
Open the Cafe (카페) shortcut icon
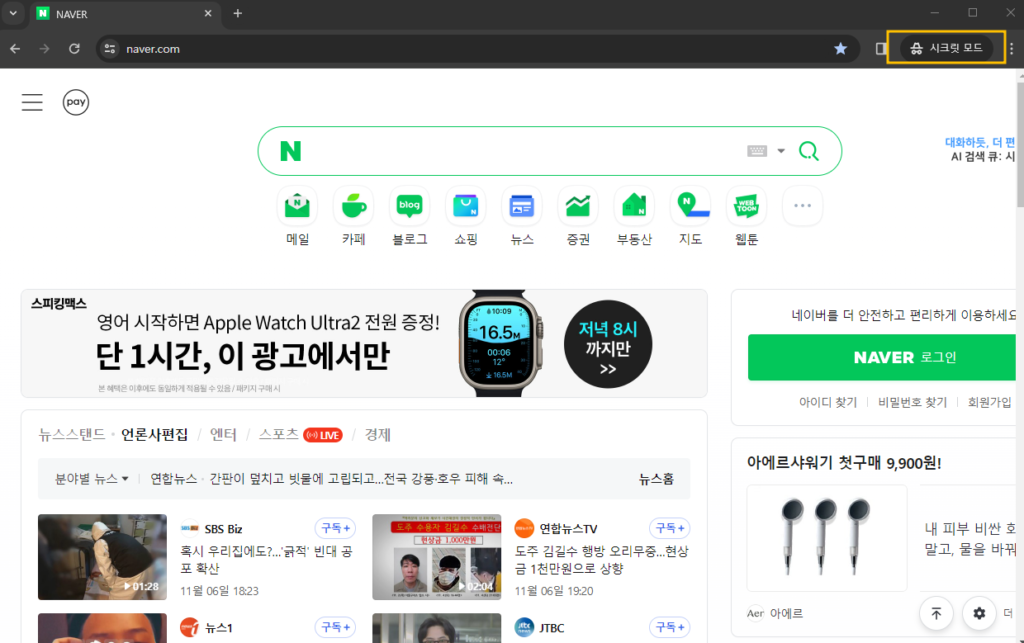(353, 206)
